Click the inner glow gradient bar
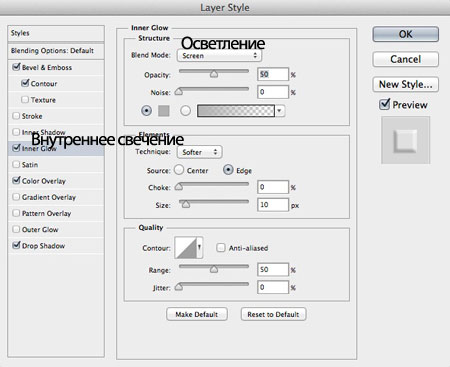The width and height of the screenshot is (450, 367). [x=236, y=111]
